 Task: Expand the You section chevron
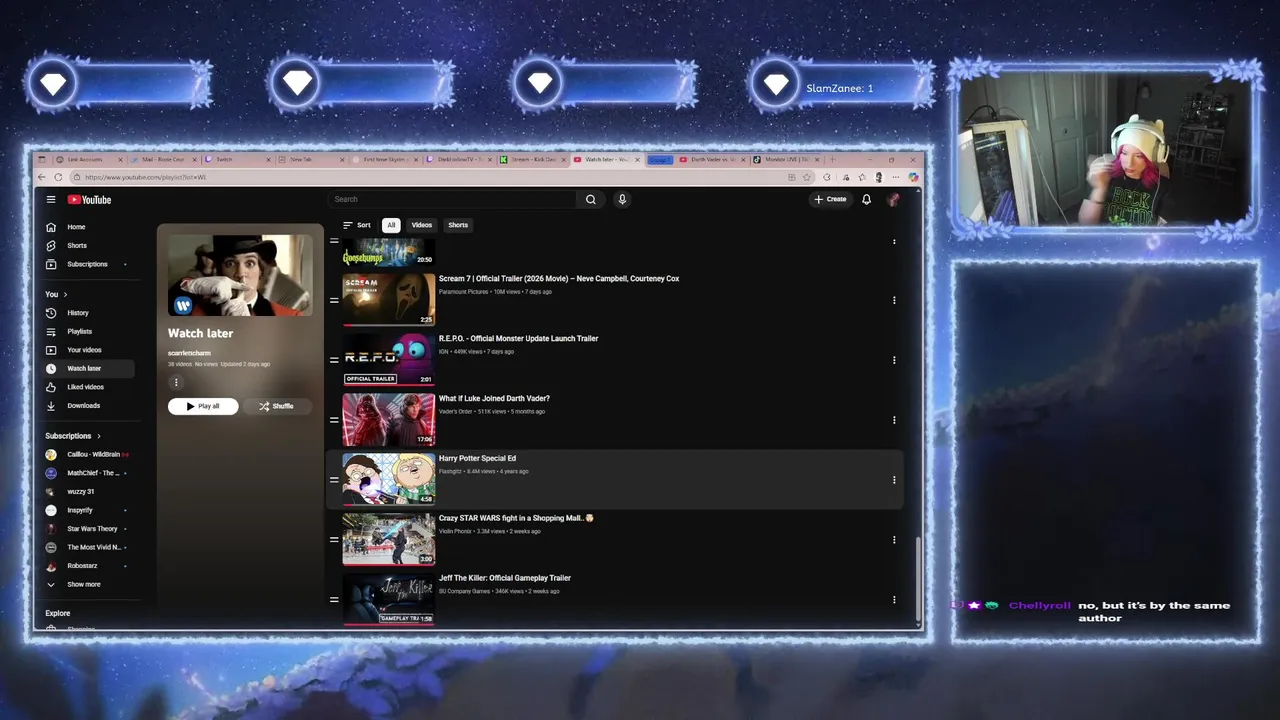pyautogui.click(x=65, y=294)
